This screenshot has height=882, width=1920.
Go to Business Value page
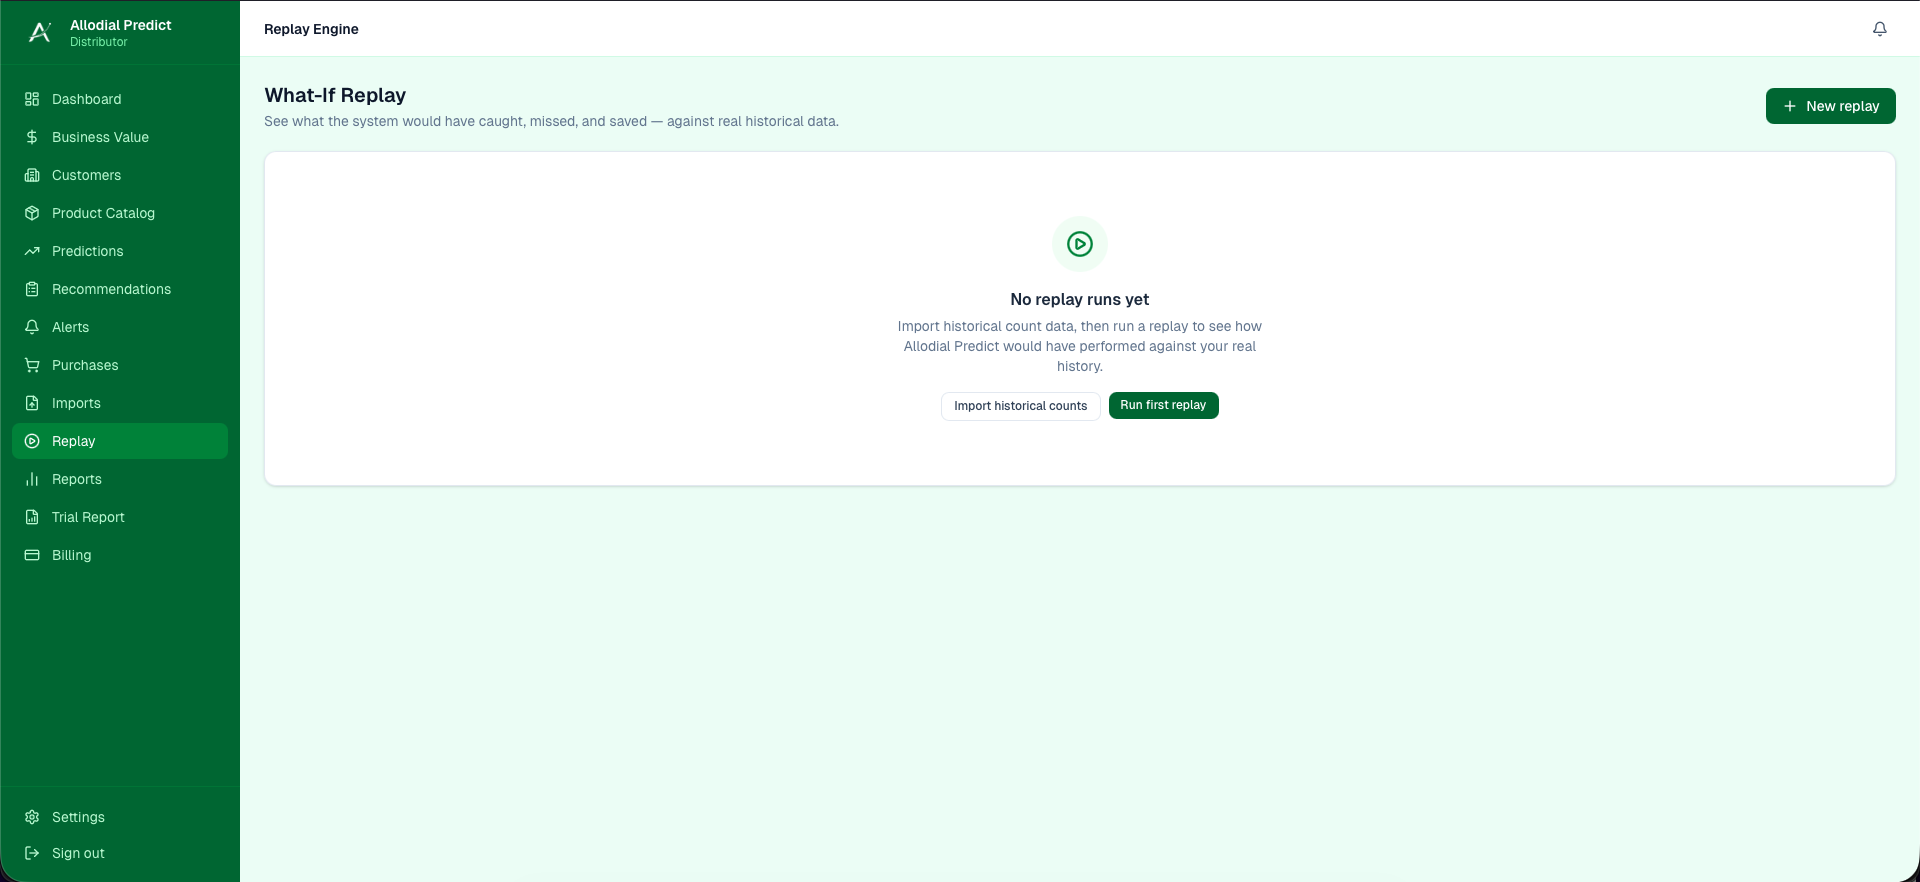tap(120, 137)
